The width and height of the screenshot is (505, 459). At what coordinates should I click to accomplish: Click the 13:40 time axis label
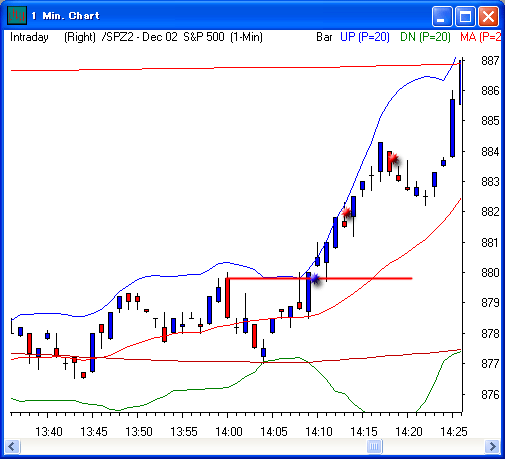(x=49, y=432)
